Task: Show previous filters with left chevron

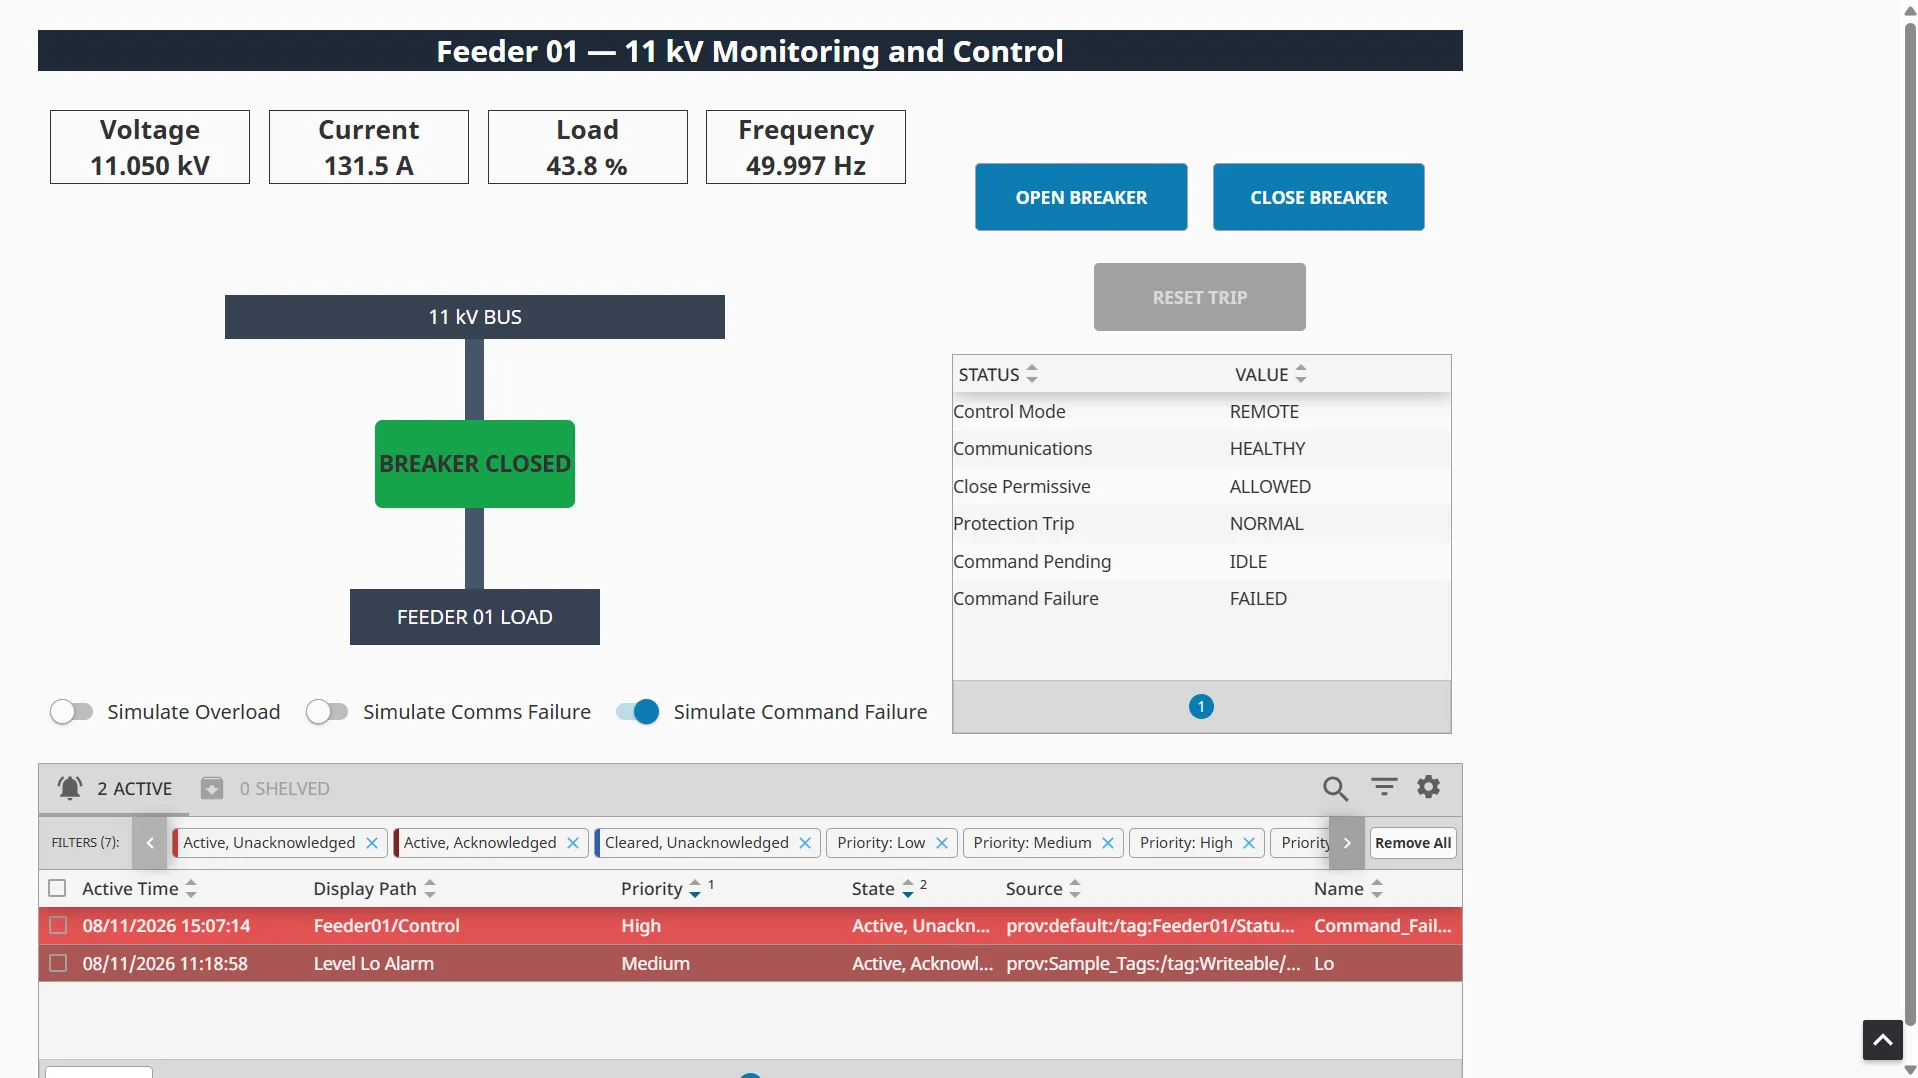Action: point(150,843)
